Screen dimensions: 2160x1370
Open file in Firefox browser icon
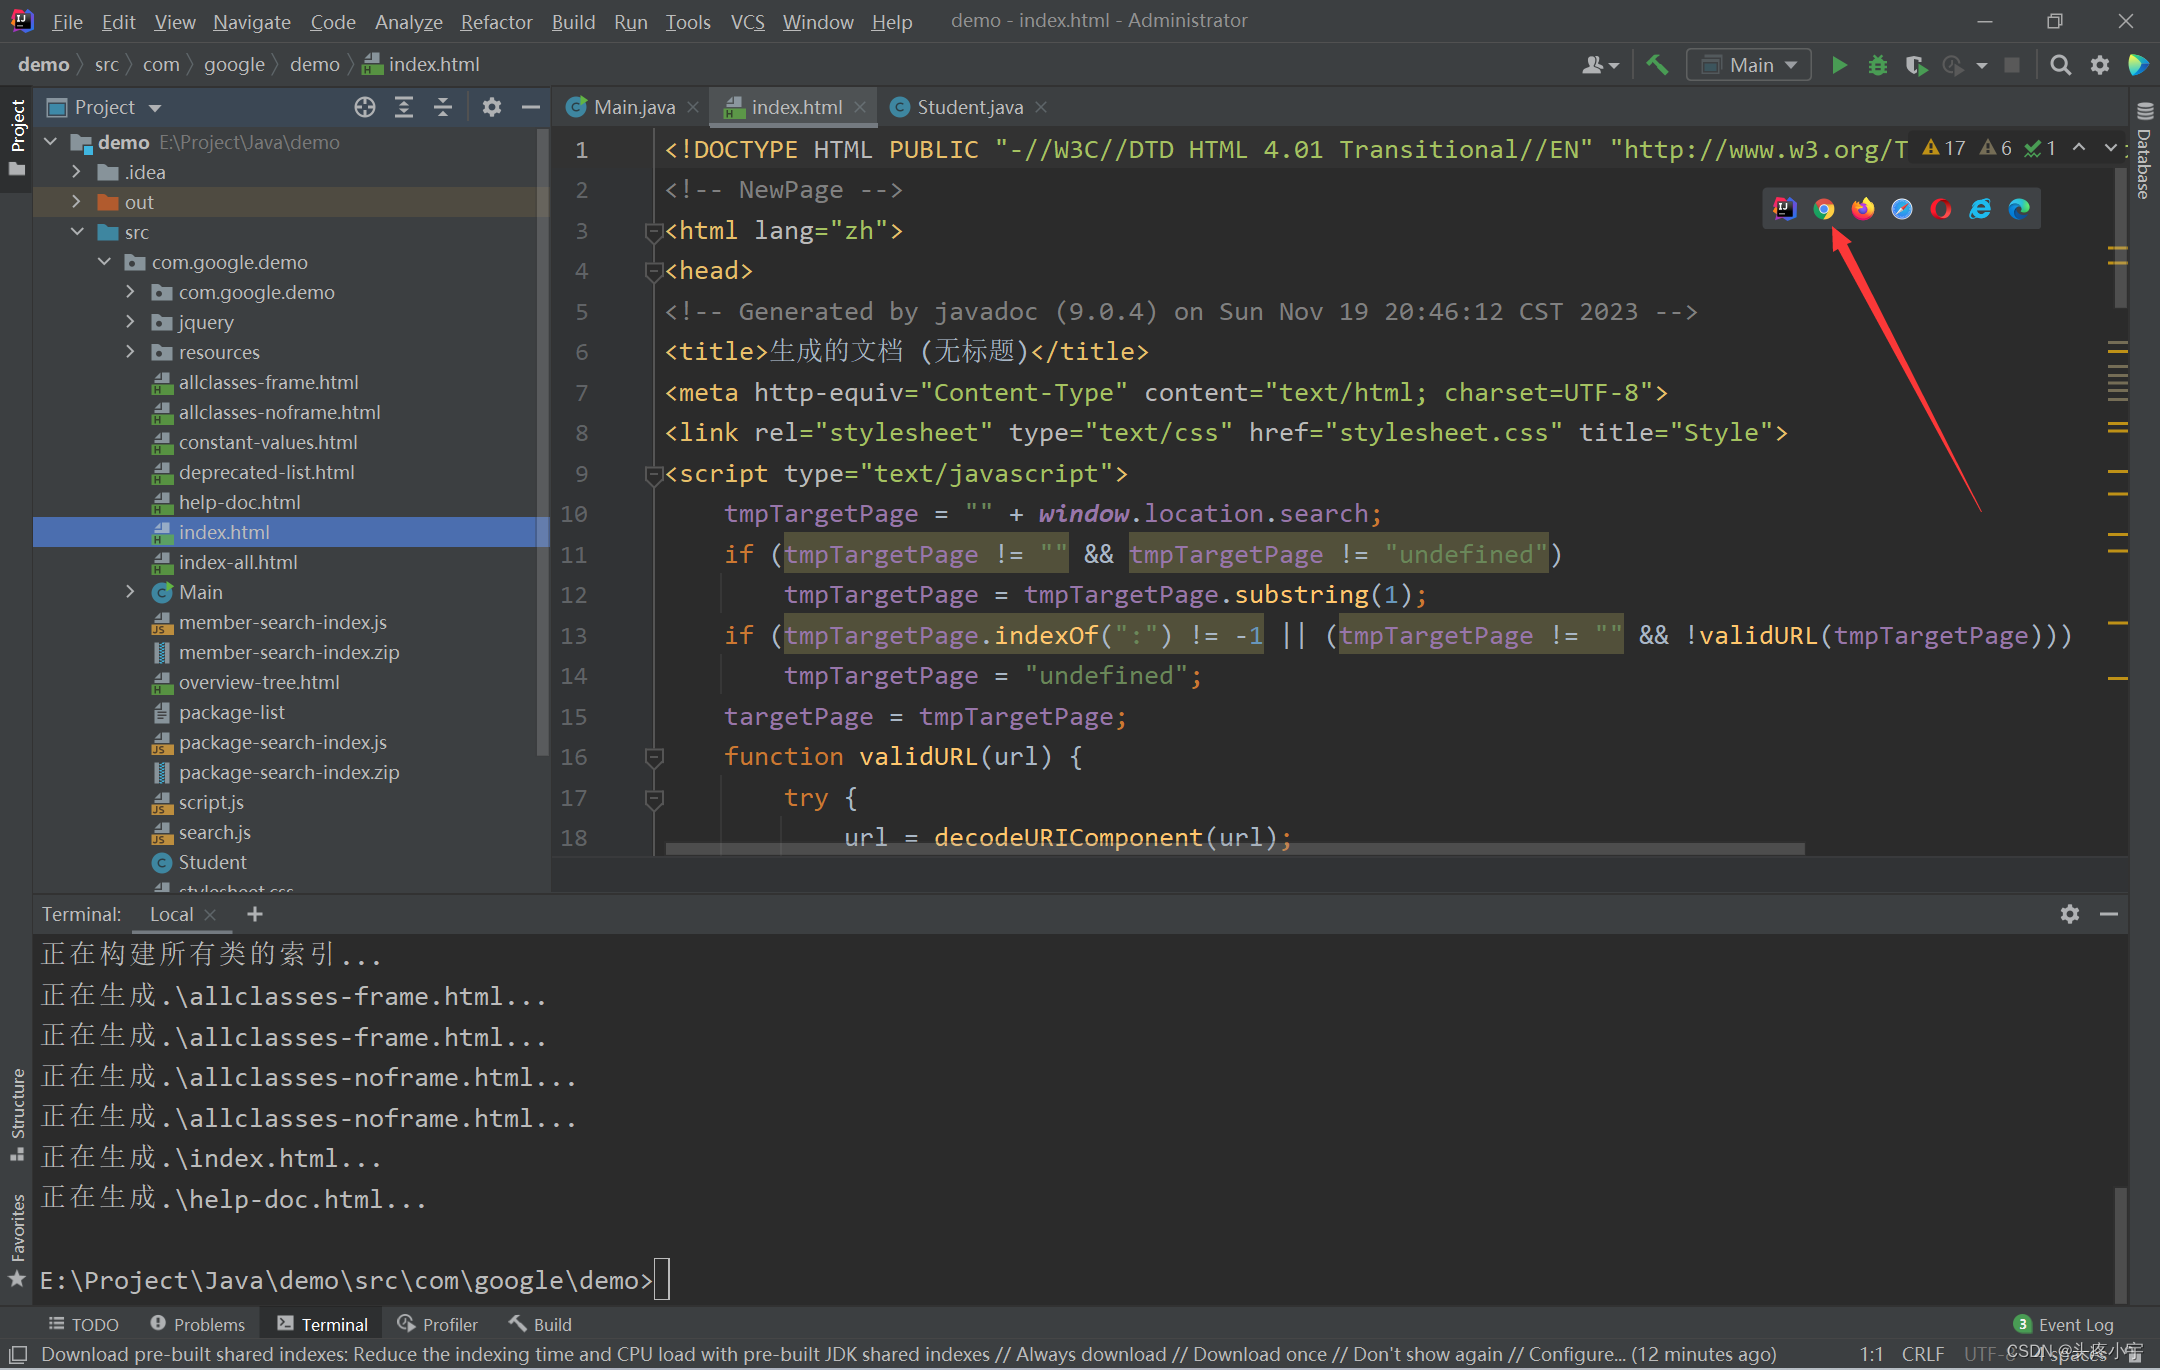pyautogui.click(x=1862, y=209)
